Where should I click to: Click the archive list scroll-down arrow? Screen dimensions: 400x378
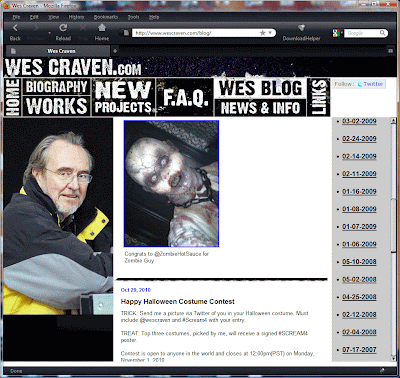(393, 358)
